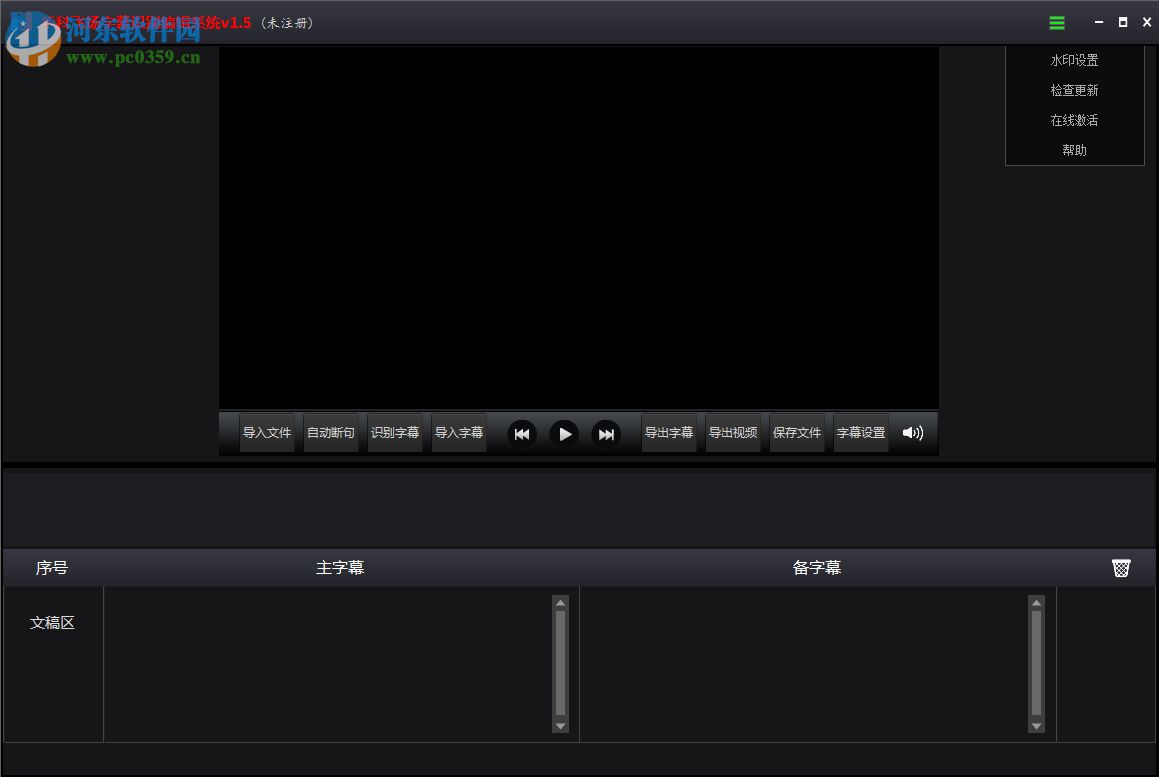Choose 检查更新 menu entry
1159x777 pixels.
click(1074, 90)
